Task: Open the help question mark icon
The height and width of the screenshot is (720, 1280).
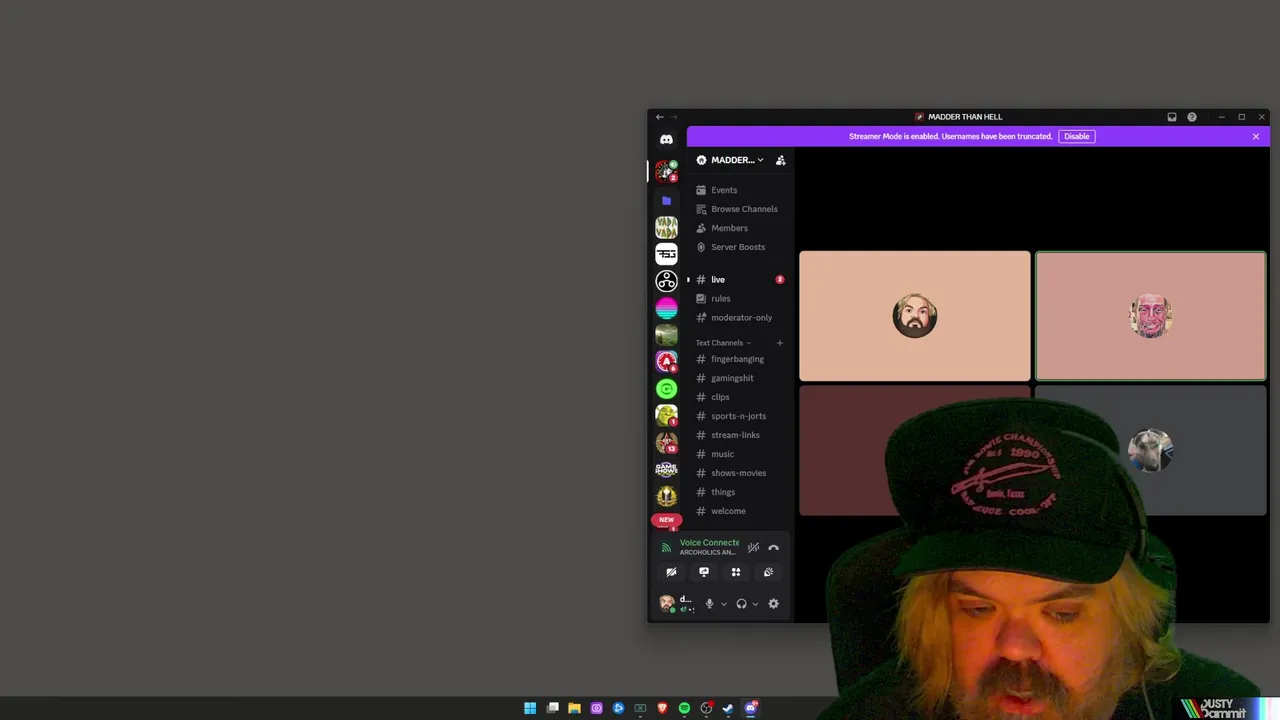Action: (x=1192, y=117)
